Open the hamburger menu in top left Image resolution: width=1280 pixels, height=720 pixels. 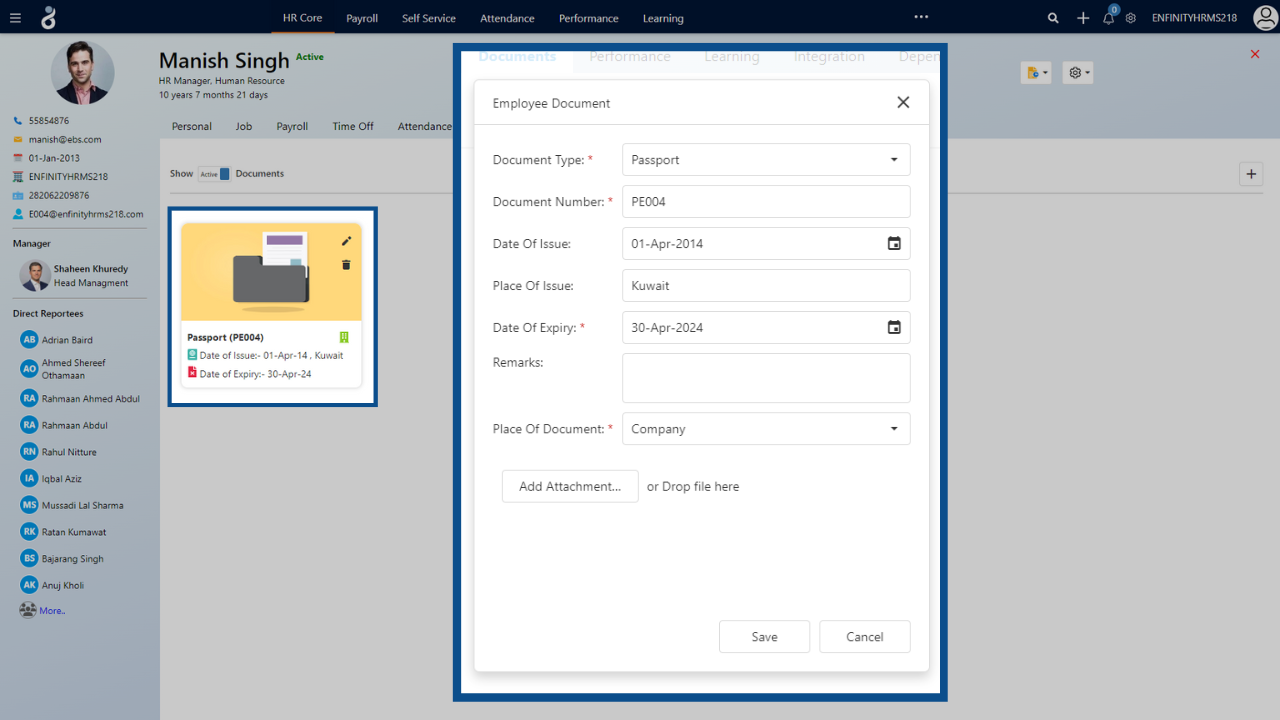[15, 18]
